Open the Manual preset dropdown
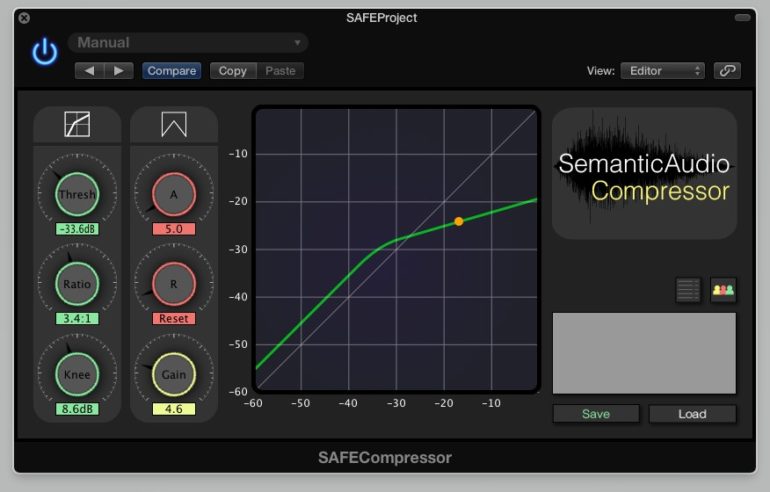Screen dimensions: 770x492 pyautogui.click(x=188, y=43)
